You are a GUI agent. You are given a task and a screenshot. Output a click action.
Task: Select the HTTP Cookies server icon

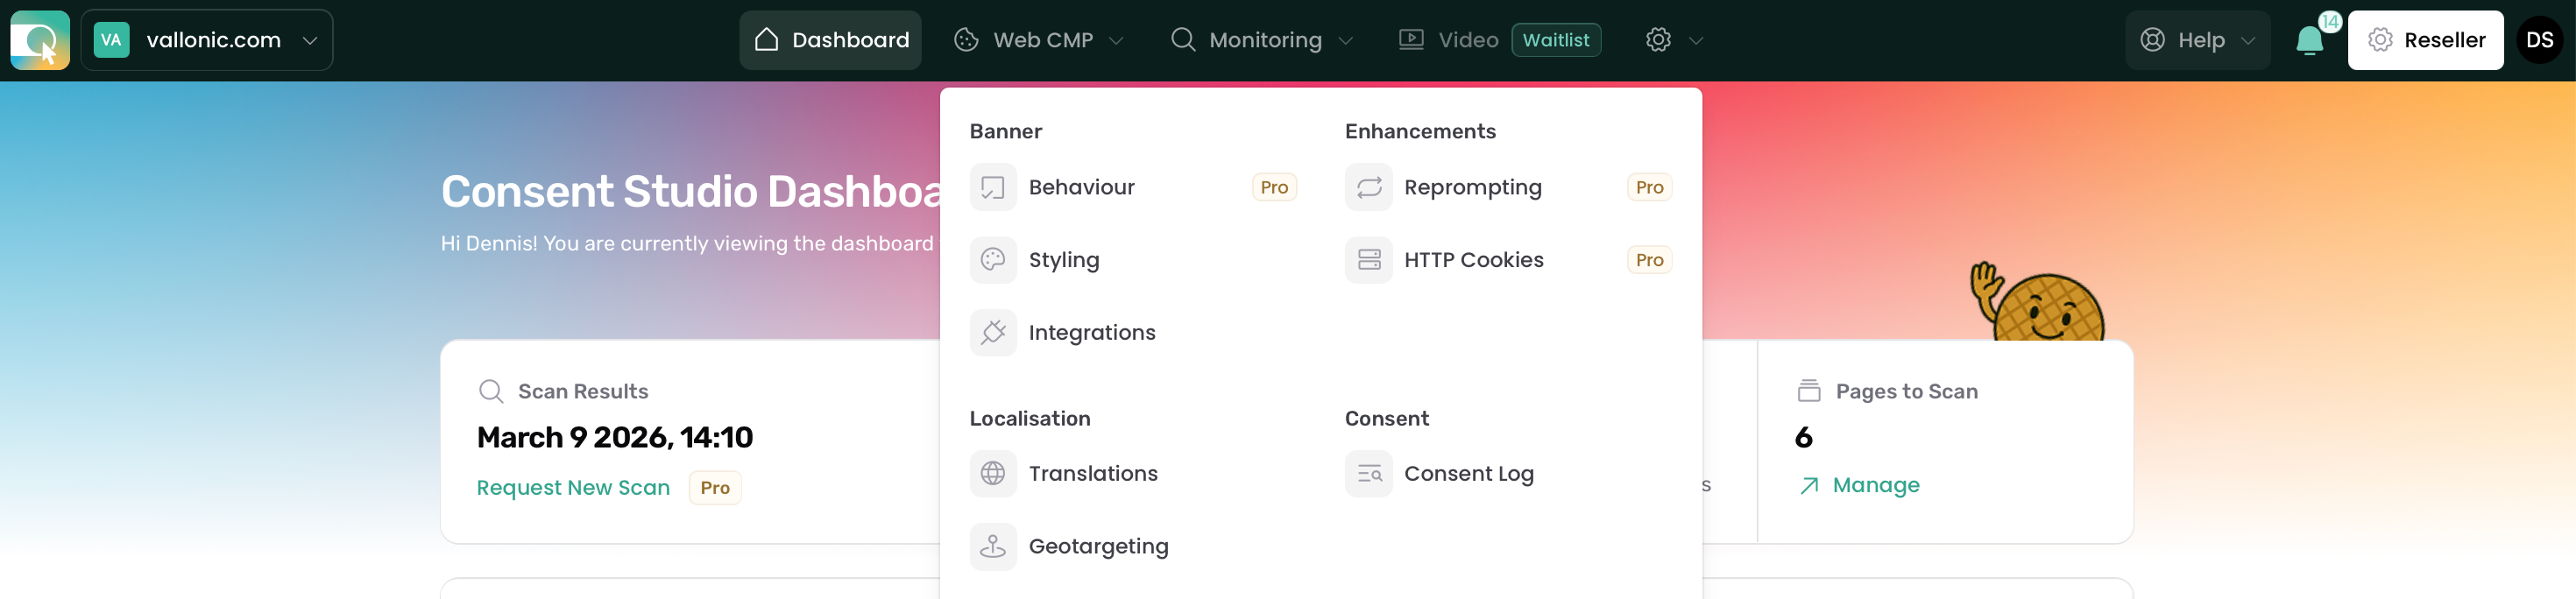click(x=1368, y=260)
